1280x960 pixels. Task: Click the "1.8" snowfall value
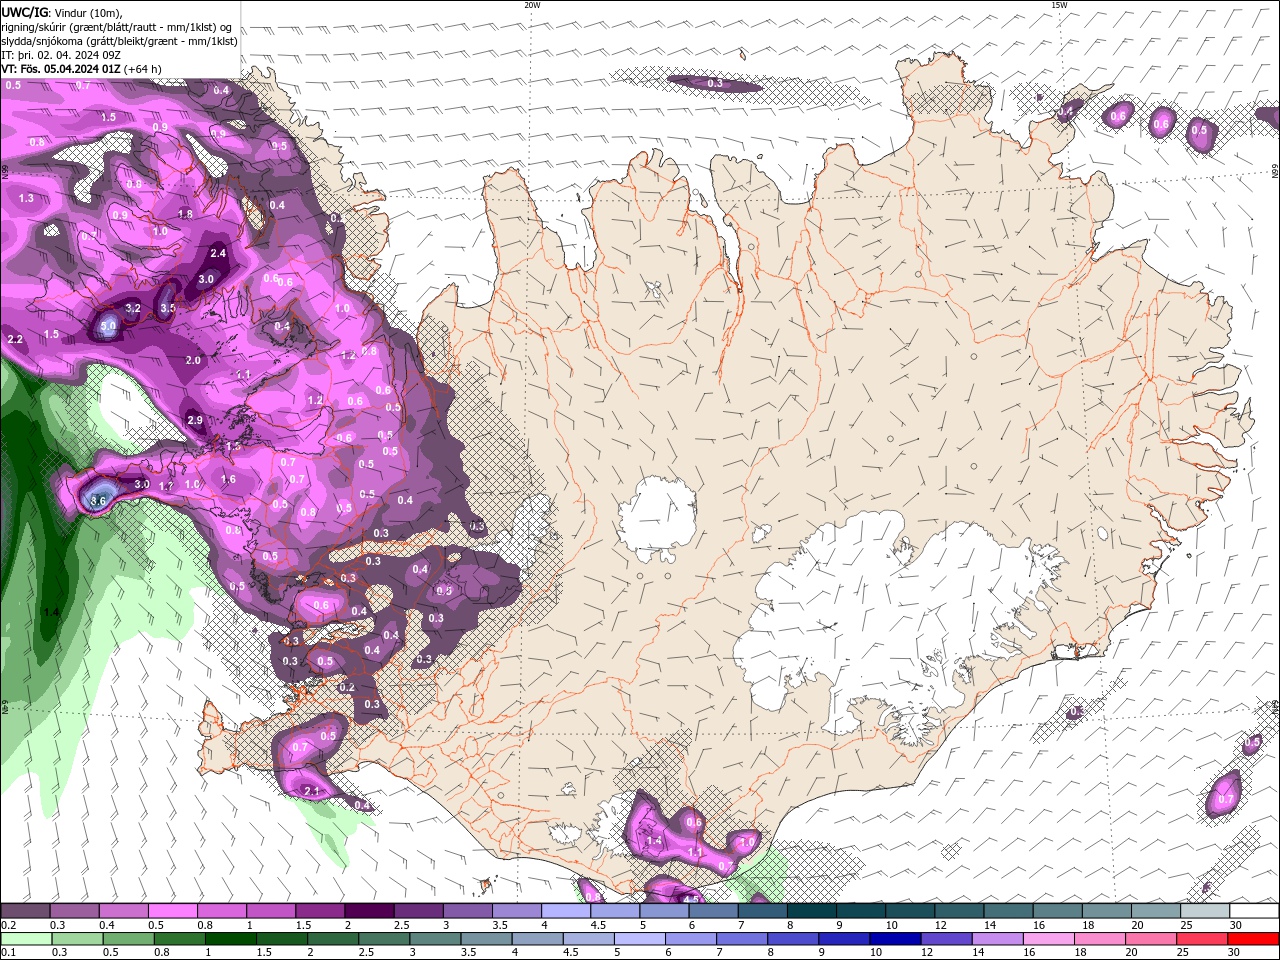(185, 214)
